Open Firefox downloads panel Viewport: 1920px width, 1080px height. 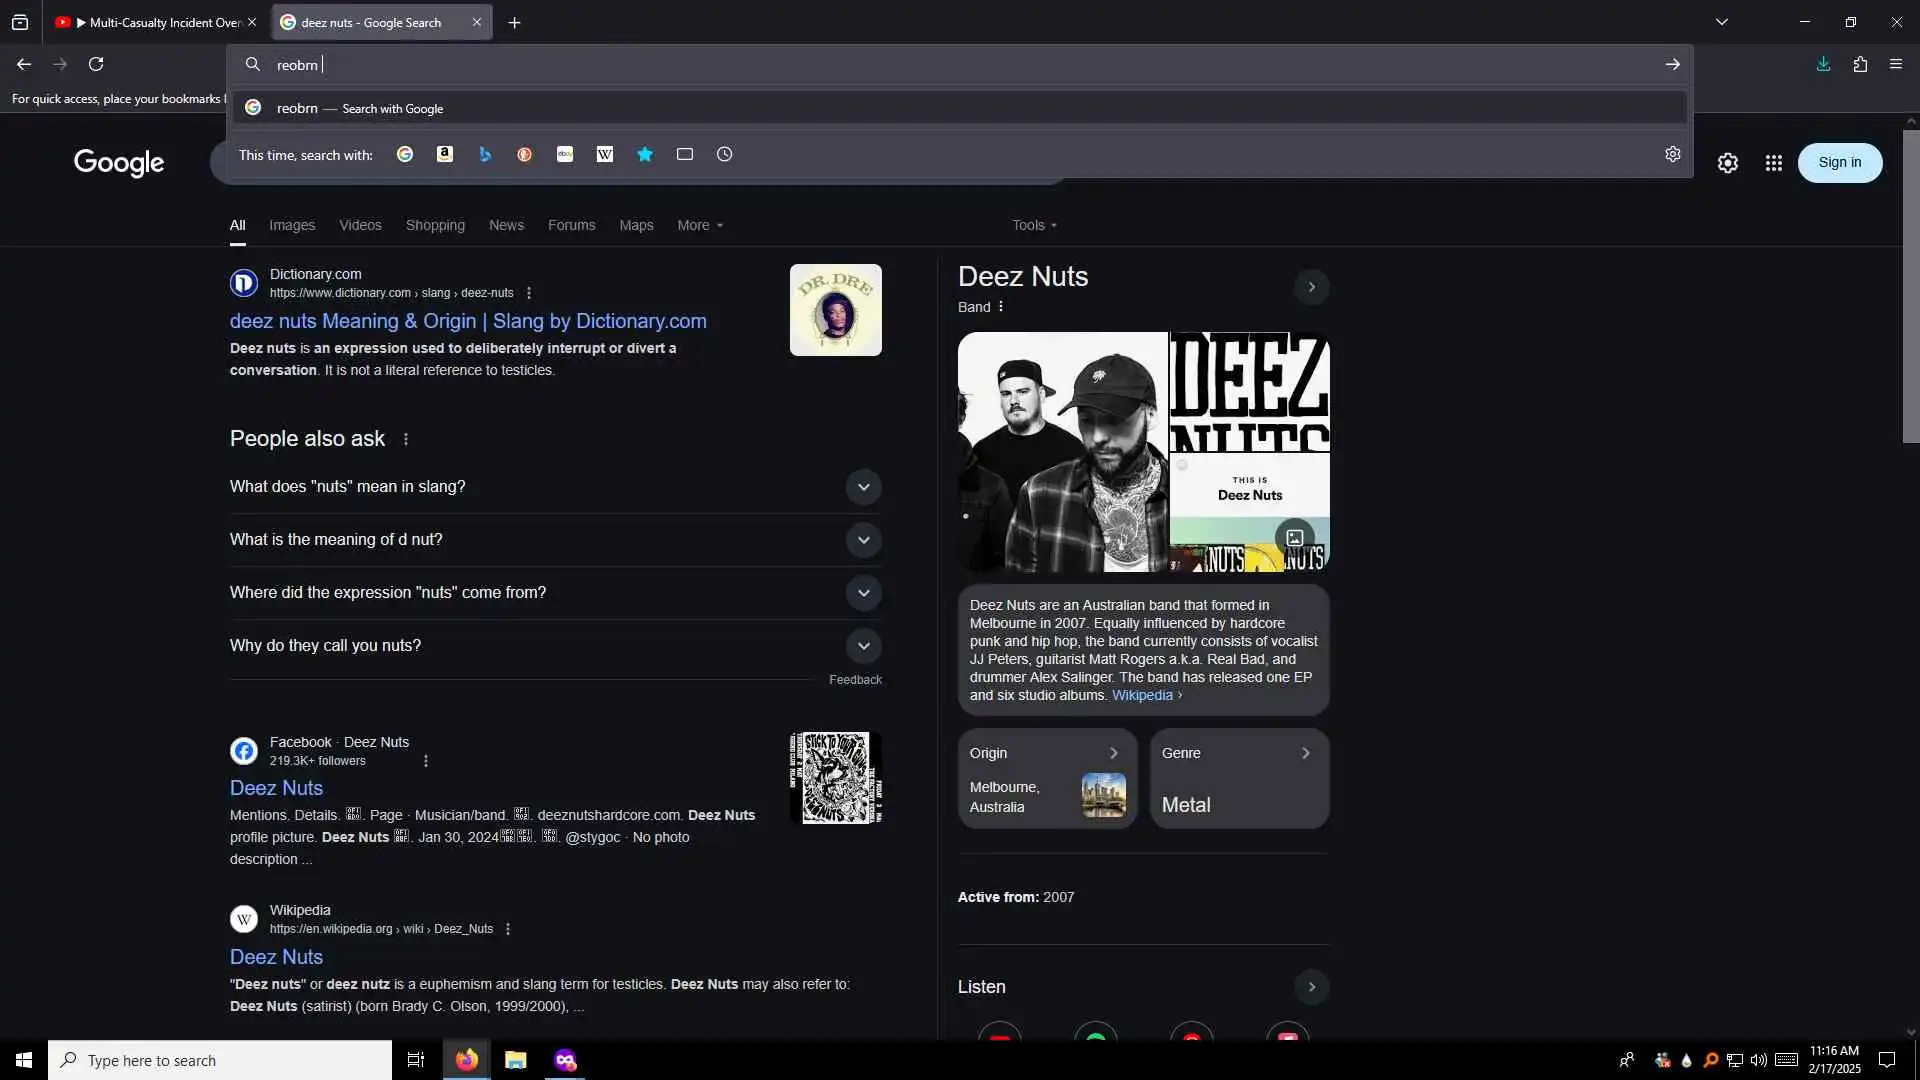click(x=1823, y=64)
